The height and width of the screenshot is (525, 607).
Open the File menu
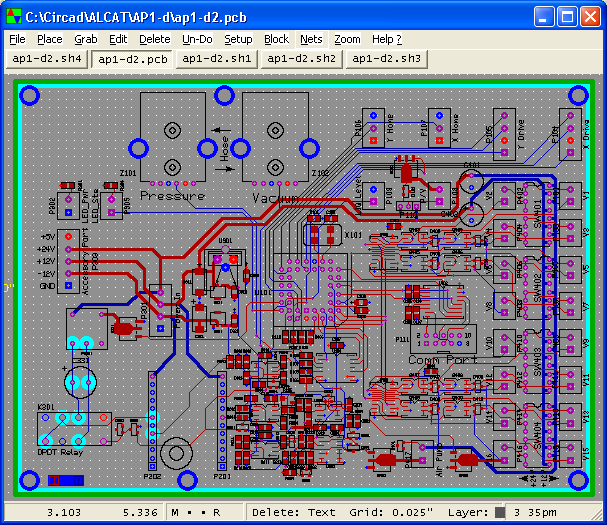[17, 39]
